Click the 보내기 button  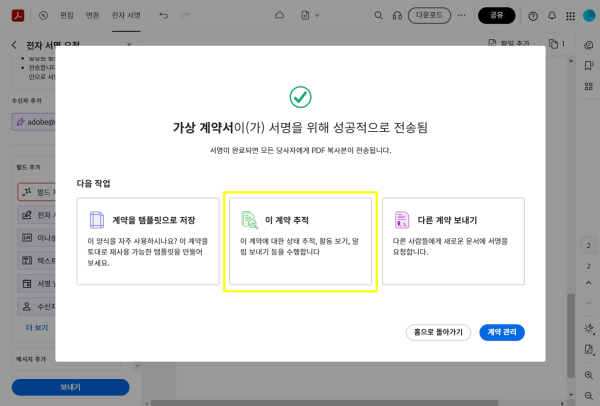(x=70, y=387)
